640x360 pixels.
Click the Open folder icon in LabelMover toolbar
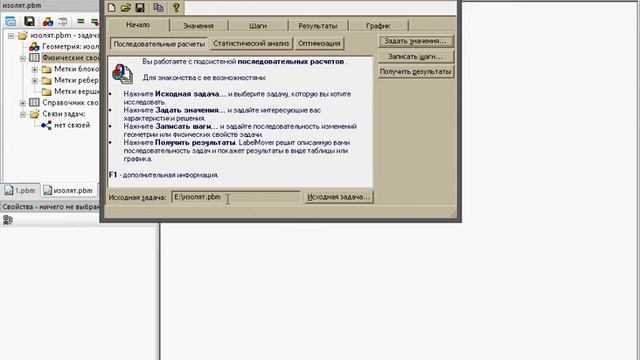pyautogui.click(x=126, y=8)
